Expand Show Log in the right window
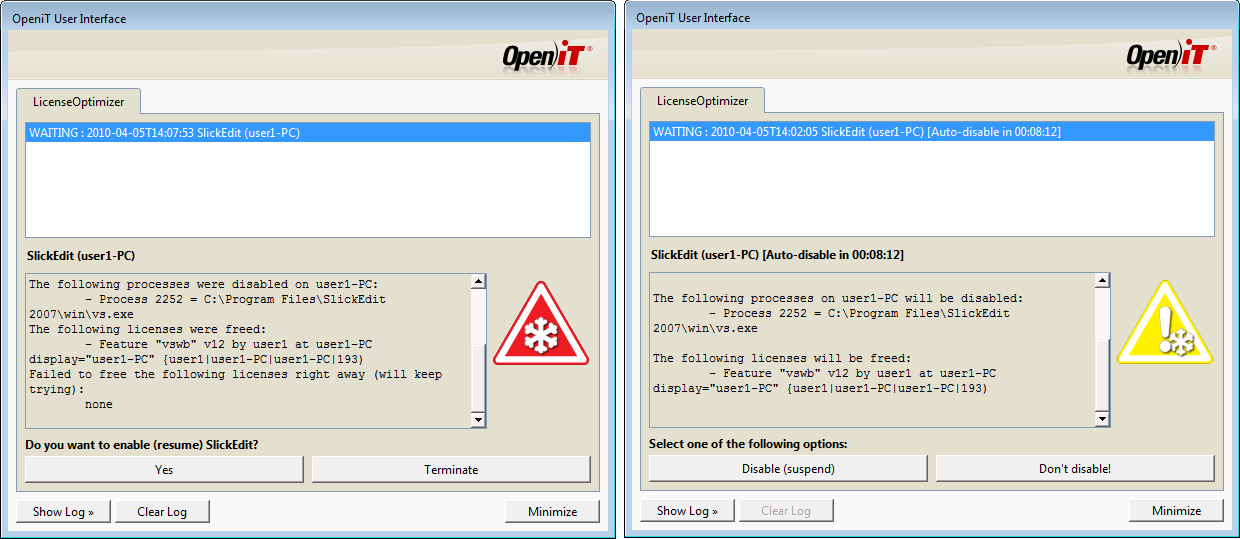 (x=687, y=511)
